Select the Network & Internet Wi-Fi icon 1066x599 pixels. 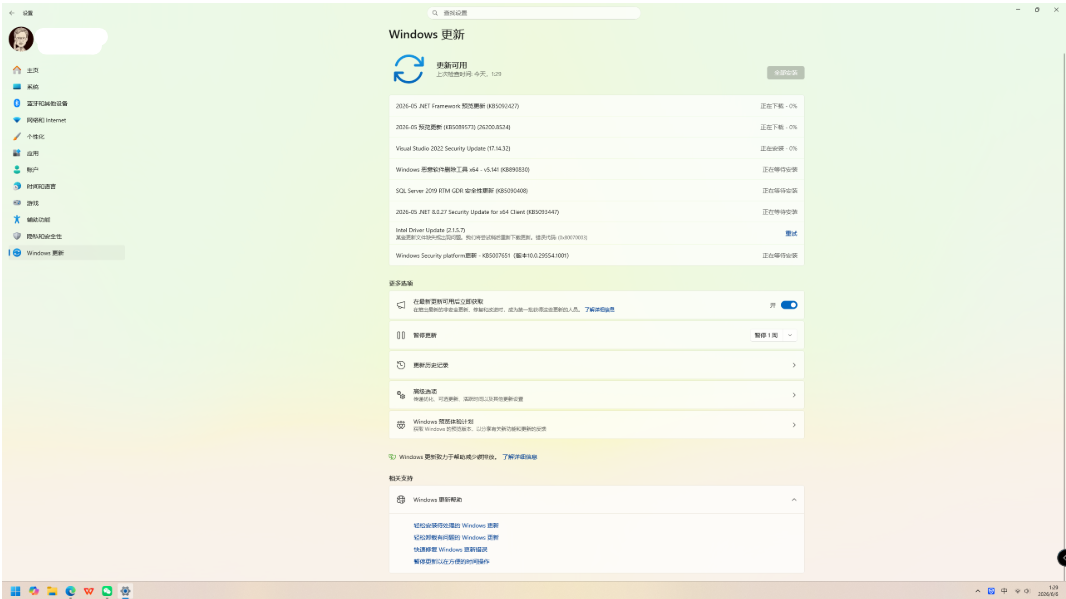17,120
